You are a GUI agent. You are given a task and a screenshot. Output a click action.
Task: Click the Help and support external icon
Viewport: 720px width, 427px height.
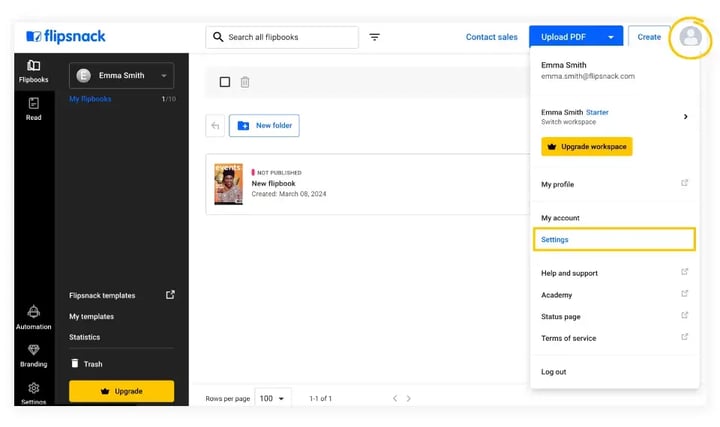(684, 272)
